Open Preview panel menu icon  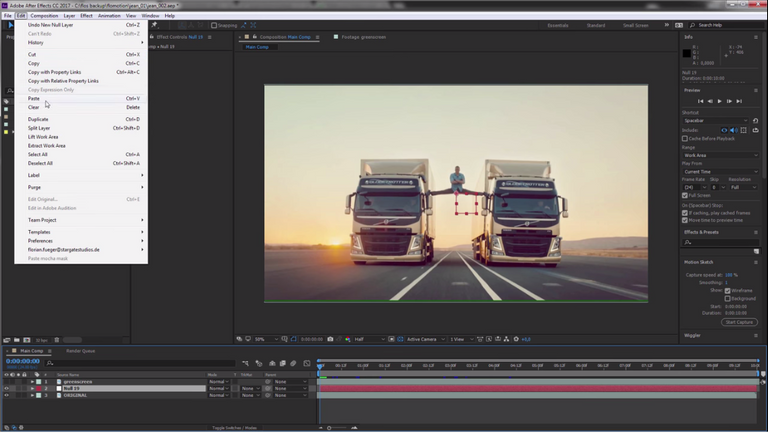tap(756, 91)
